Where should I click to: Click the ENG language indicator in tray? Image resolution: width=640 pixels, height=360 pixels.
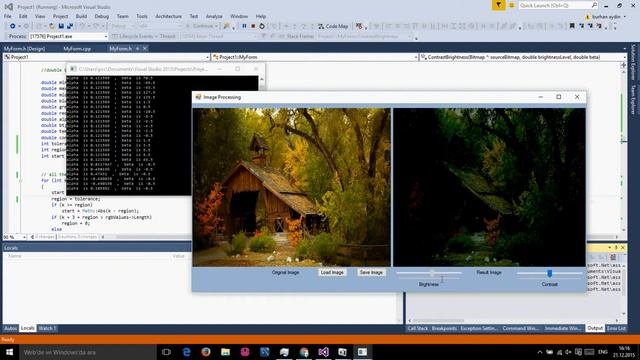(602, 352)
